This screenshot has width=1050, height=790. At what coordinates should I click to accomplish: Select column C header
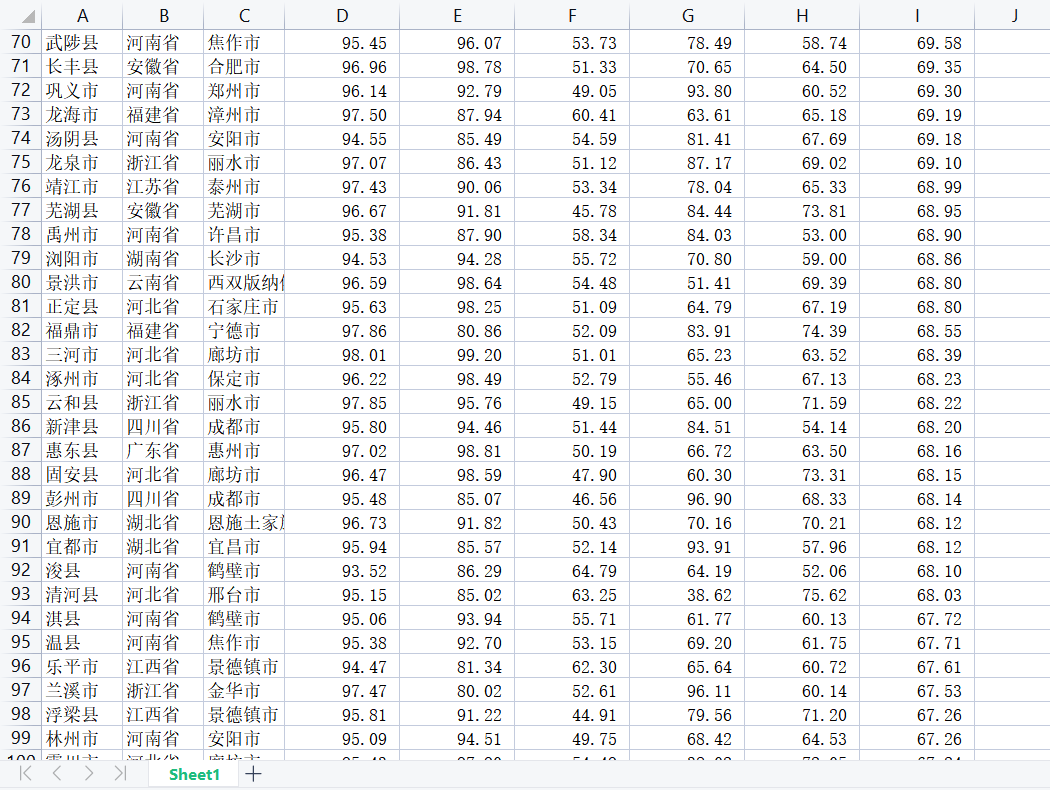pyautogui.click(x=244, y=16)
